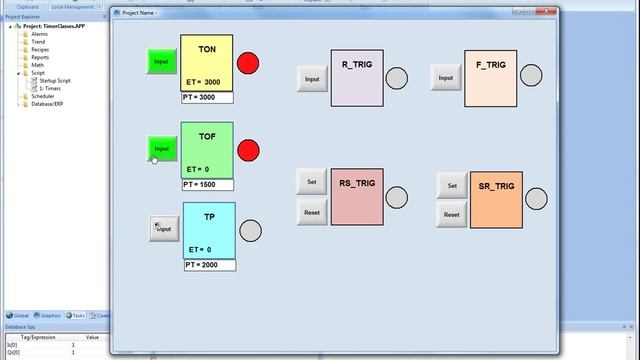This screenshot has height=360, width=640.
Task: Click the red output indicator of TON
Action: pyautogui.click(x=248, y=63)
